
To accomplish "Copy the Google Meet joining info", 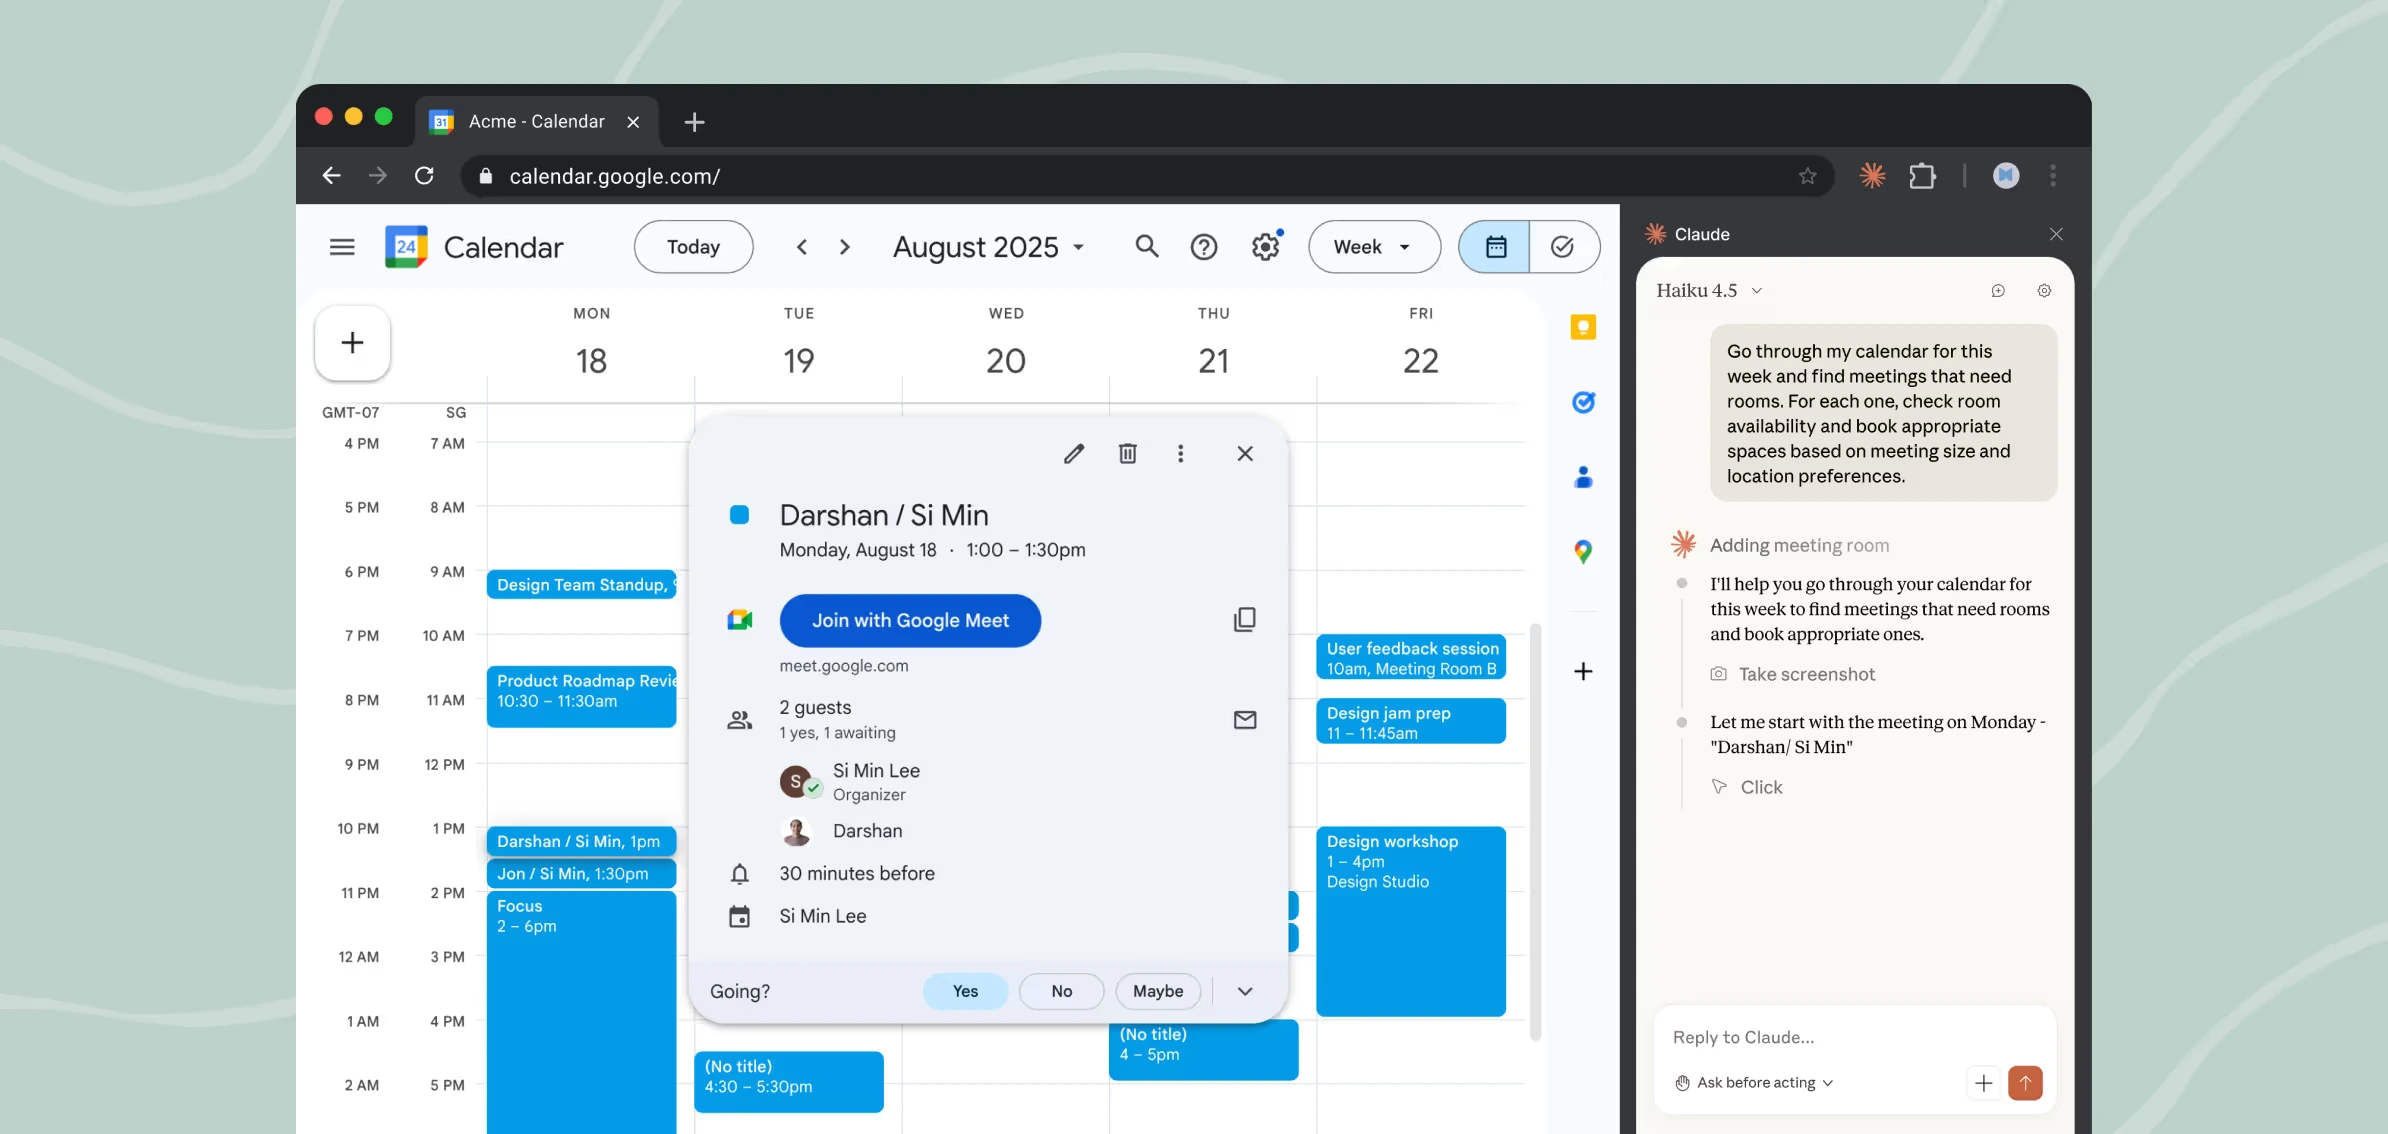I will [x=1244, y=619].
